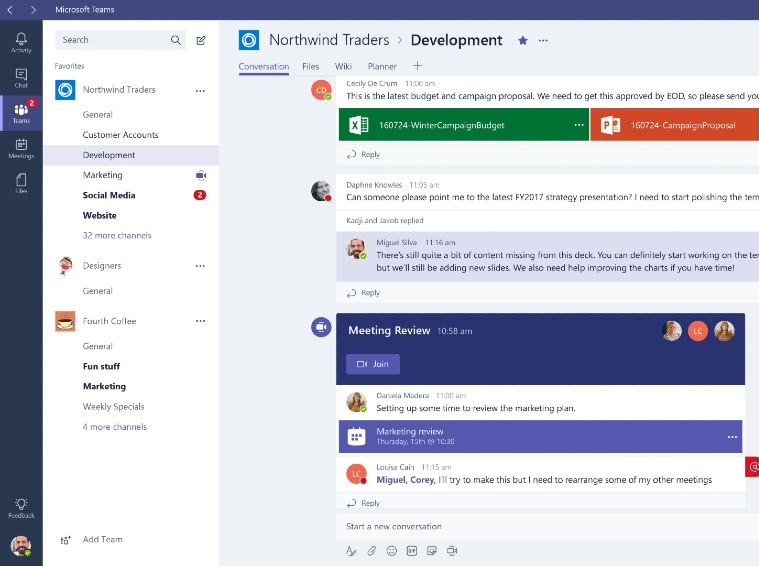
Task: Switch to the Conversation tab
Action: [x=264, y=66]
